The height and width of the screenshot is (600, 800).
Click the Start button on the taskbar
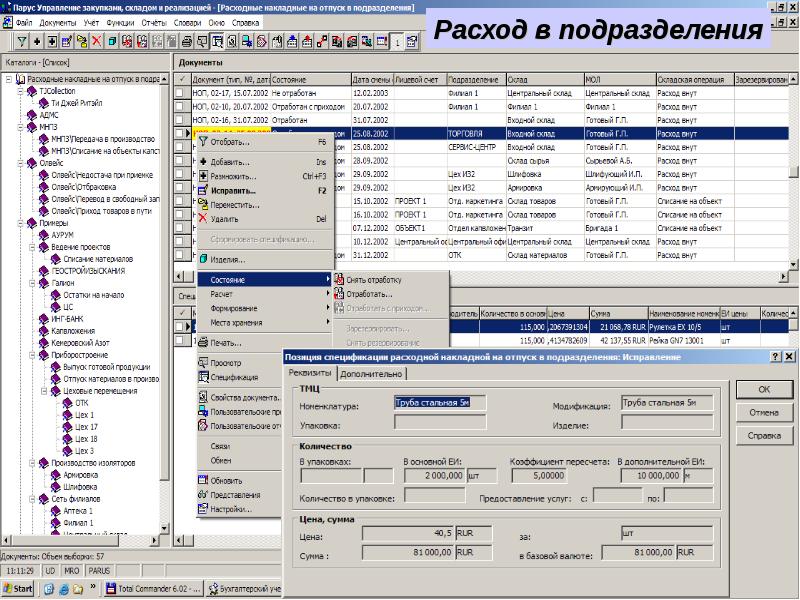click(18, 589)
